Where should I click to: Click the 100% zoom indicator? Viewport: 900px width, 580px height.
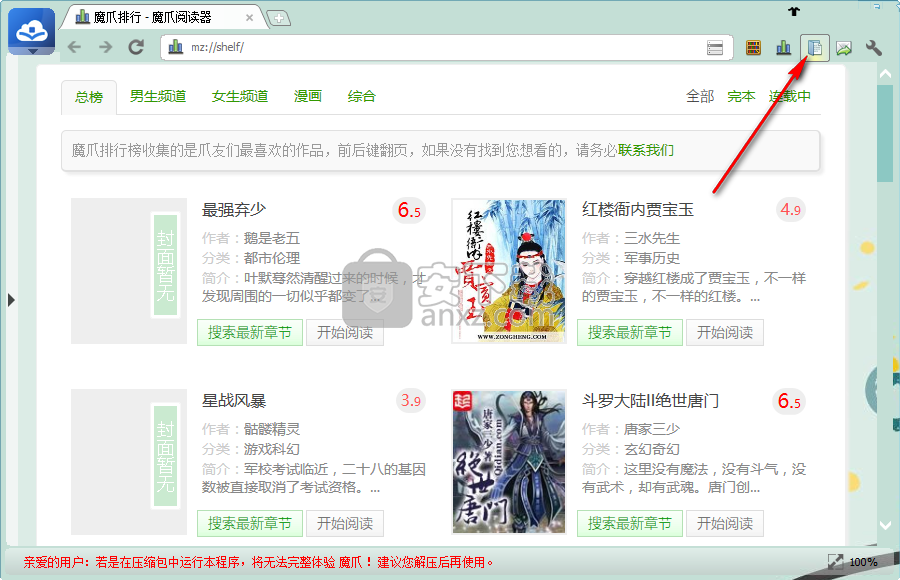(863, 562)
